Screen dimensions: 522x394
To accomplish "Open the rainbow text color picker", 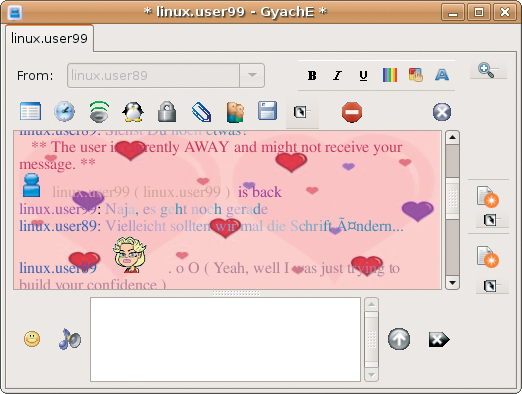I will point(390,75).
